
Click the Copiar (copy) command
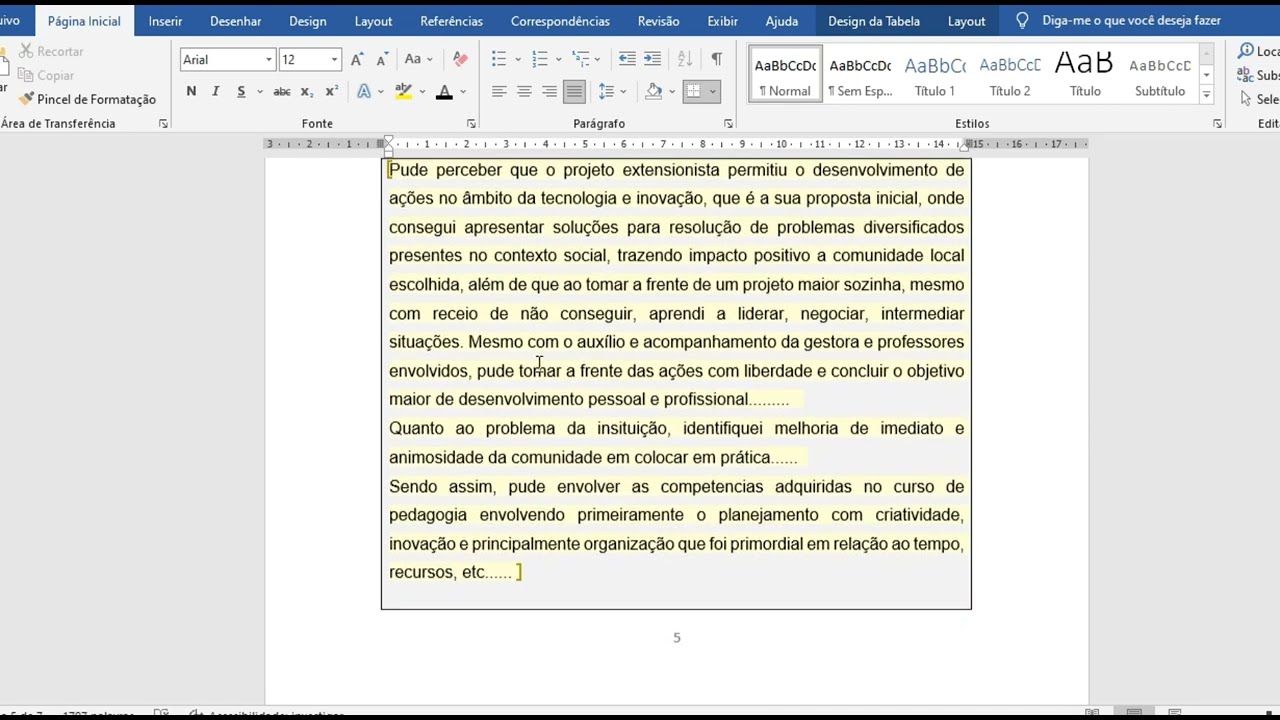click(x=46, y=75)
